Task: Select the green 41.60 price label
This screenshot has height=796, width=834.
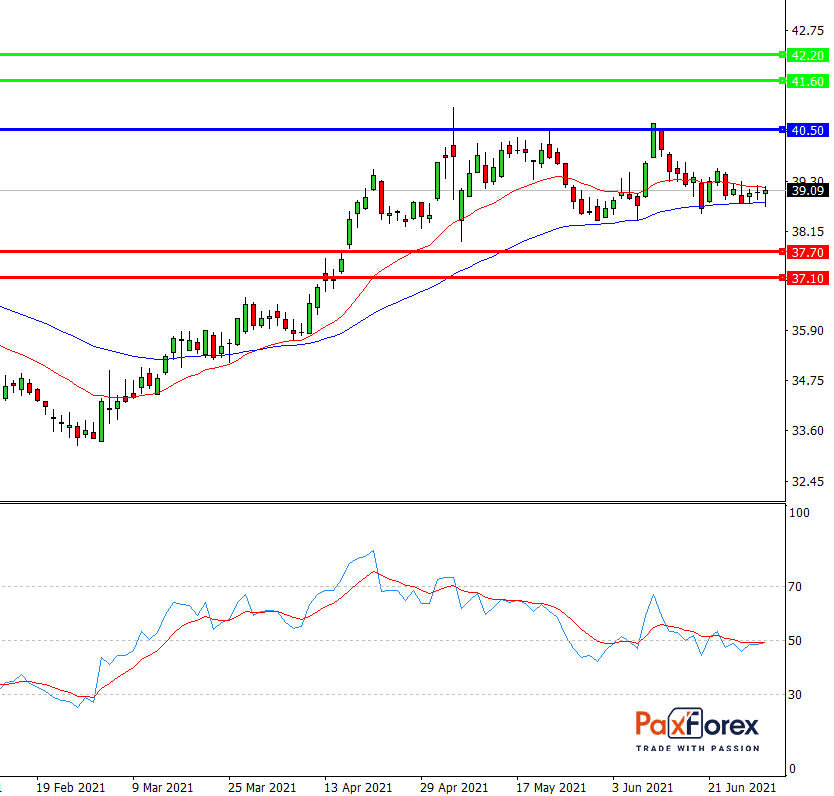Action: click(x=807, y=81)
